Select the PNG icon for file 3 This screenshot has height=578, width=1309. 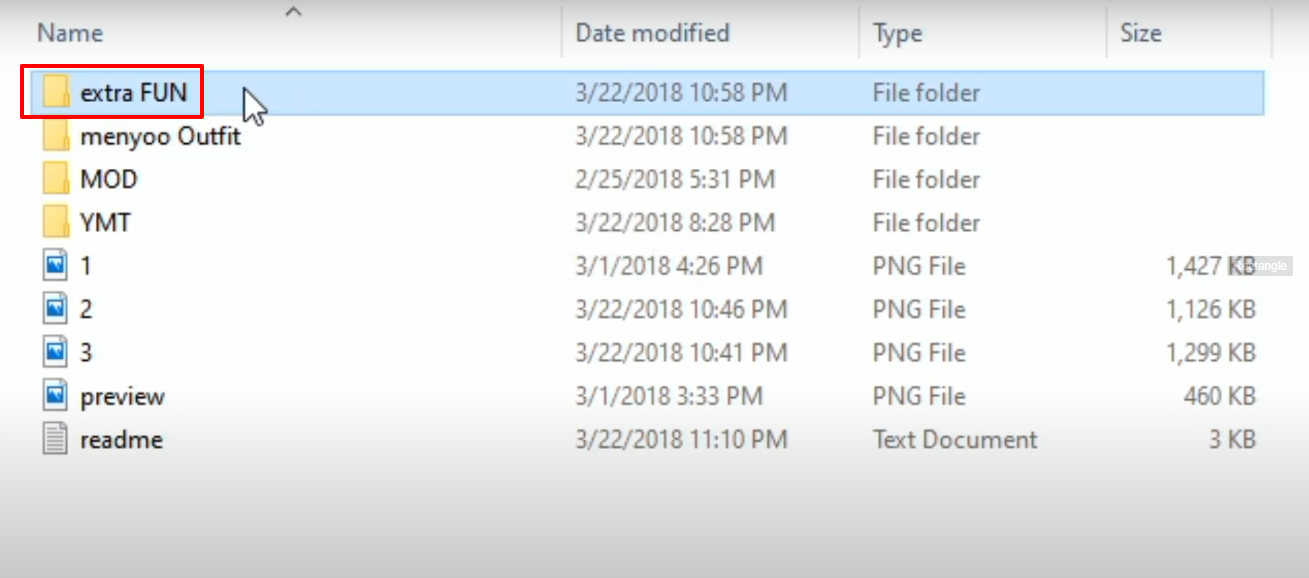pyautogui.click(x=56, y=352)
